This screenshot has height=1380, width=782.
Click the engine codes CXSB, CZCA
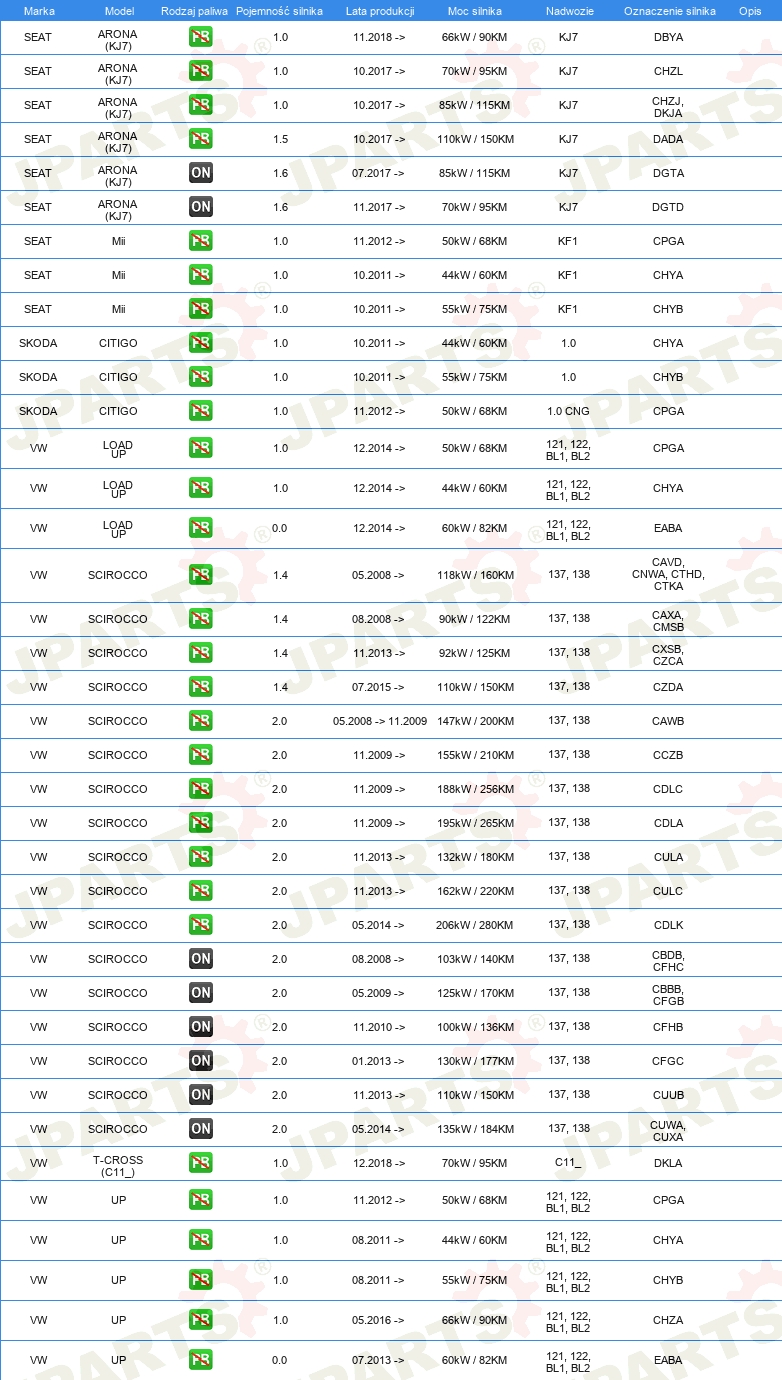(x=668, y=654)
